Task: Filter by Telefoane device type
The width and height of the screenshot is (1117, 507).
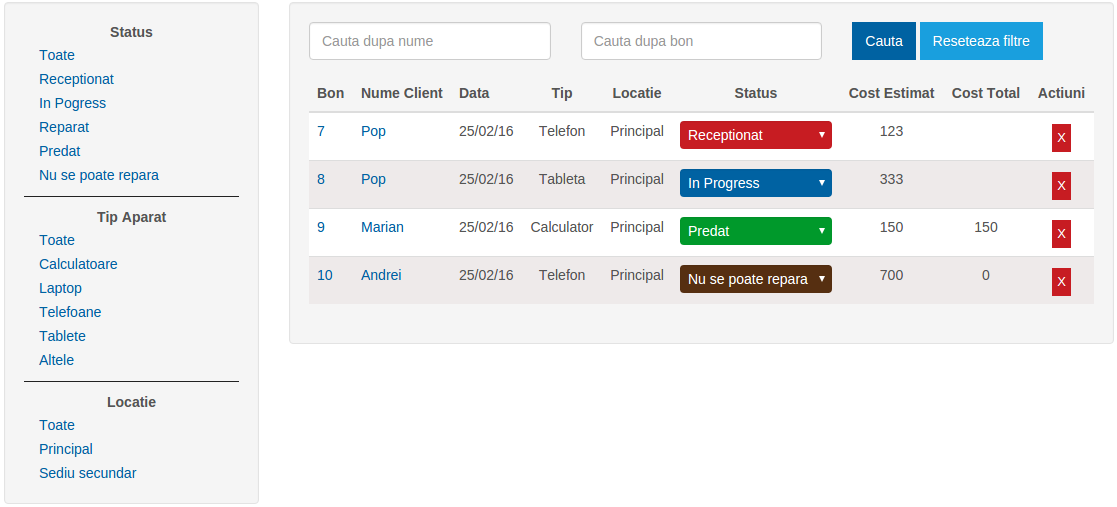Action: click(70, 312)
